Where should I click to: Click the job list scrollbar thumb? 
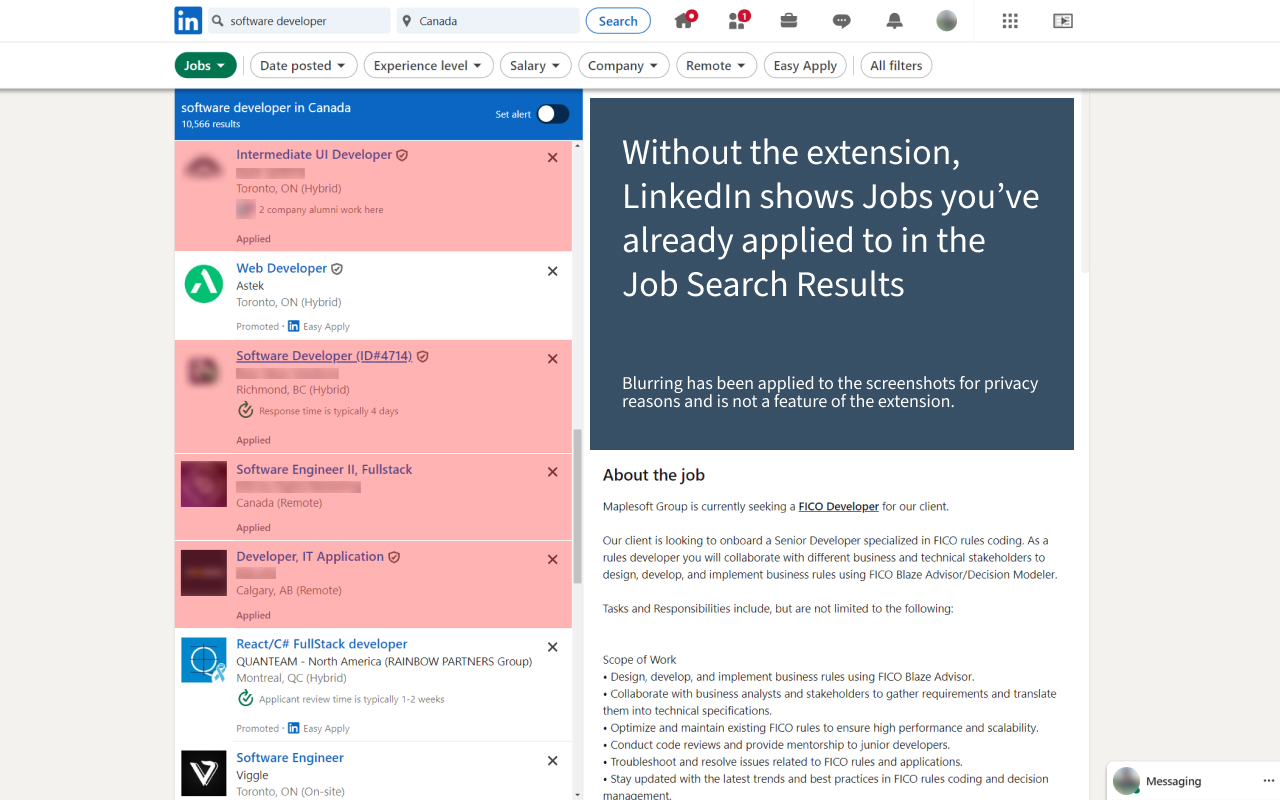(x=577, y=507)
